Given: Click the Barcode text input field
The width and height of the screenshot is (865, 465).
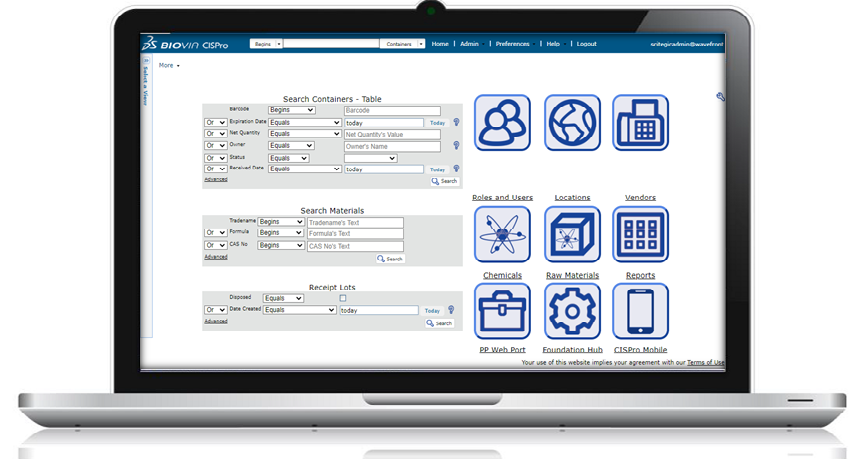Looking at the screenshot, I should pos(392,111).
